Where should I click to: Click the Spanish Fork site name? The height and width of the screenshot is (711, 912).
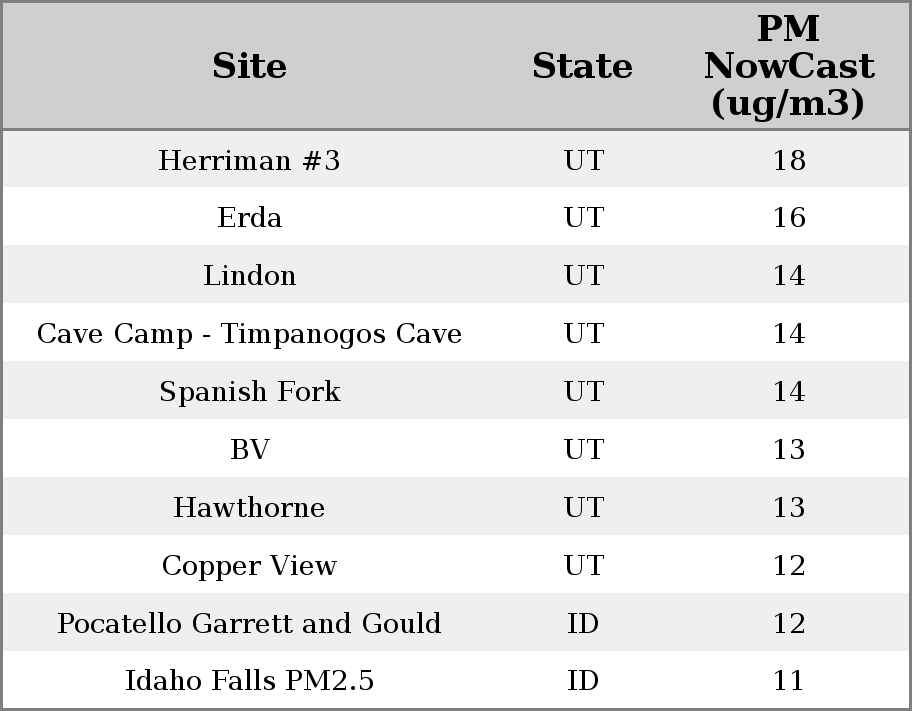point(249,392)
